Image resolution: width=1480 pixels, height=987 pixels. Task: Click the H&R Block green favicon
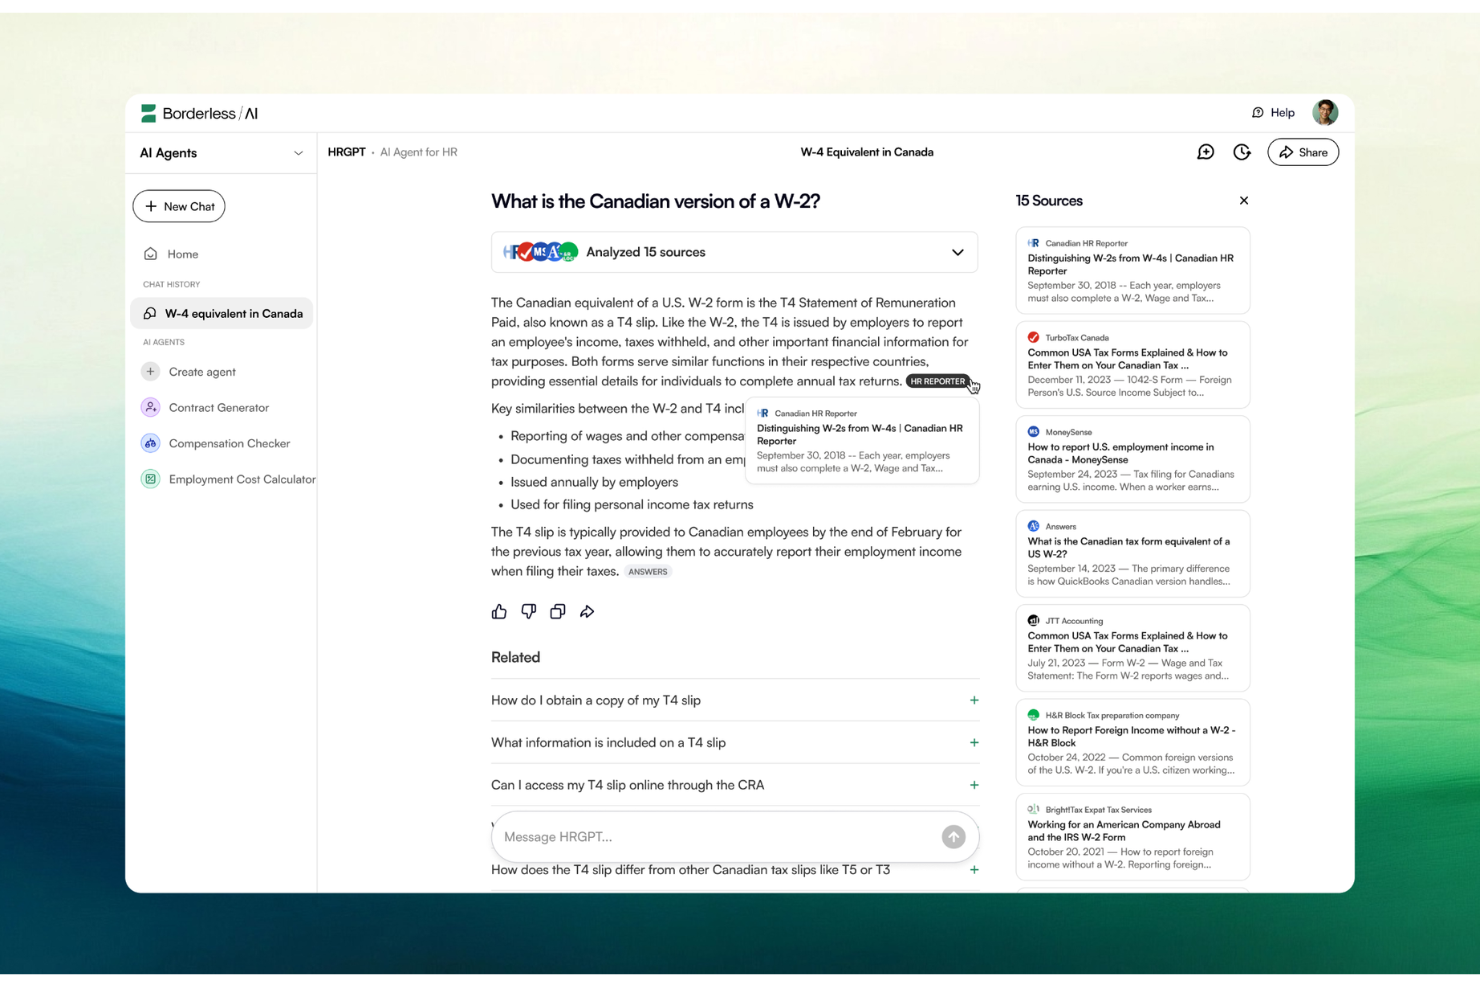[1034, 715]
